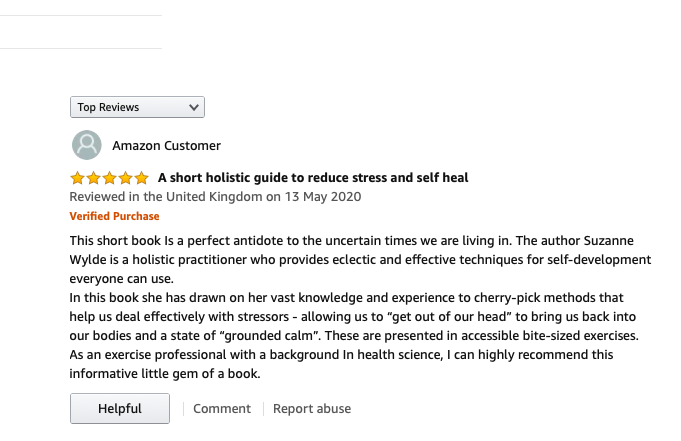Screen dimensions: 681x441
Task: Click the chevron arrow on Top Reviews
Action: pyautogui.click(x=194, y=107)
